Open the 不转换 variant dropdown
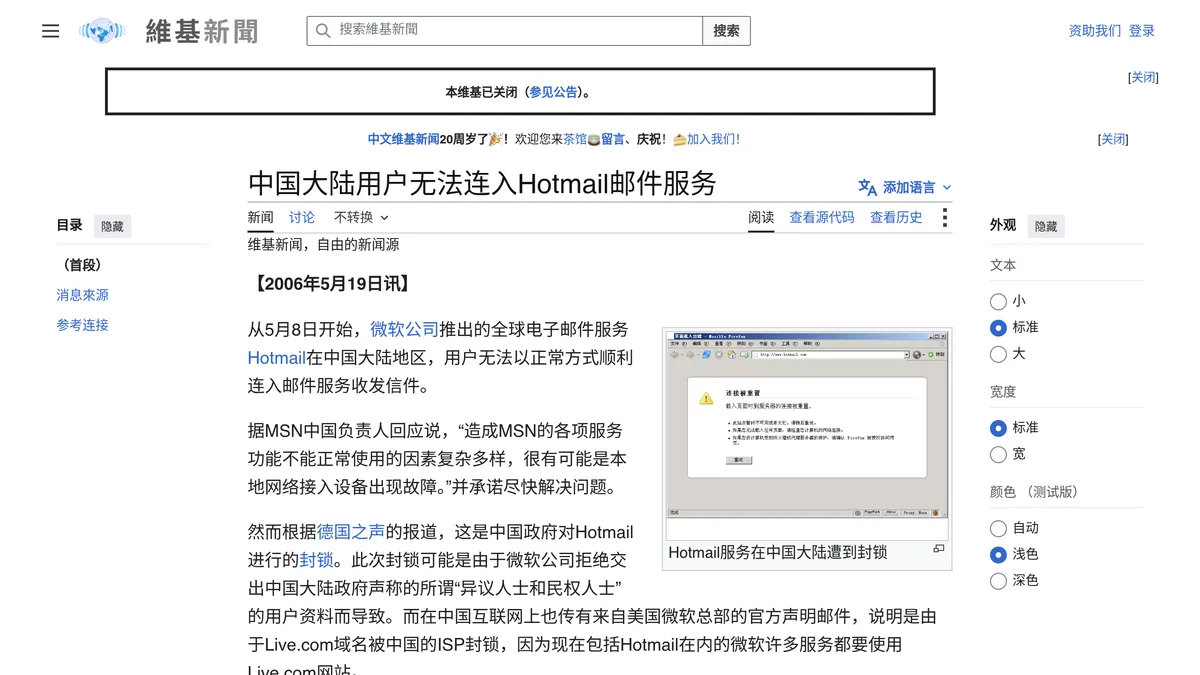 361,217
